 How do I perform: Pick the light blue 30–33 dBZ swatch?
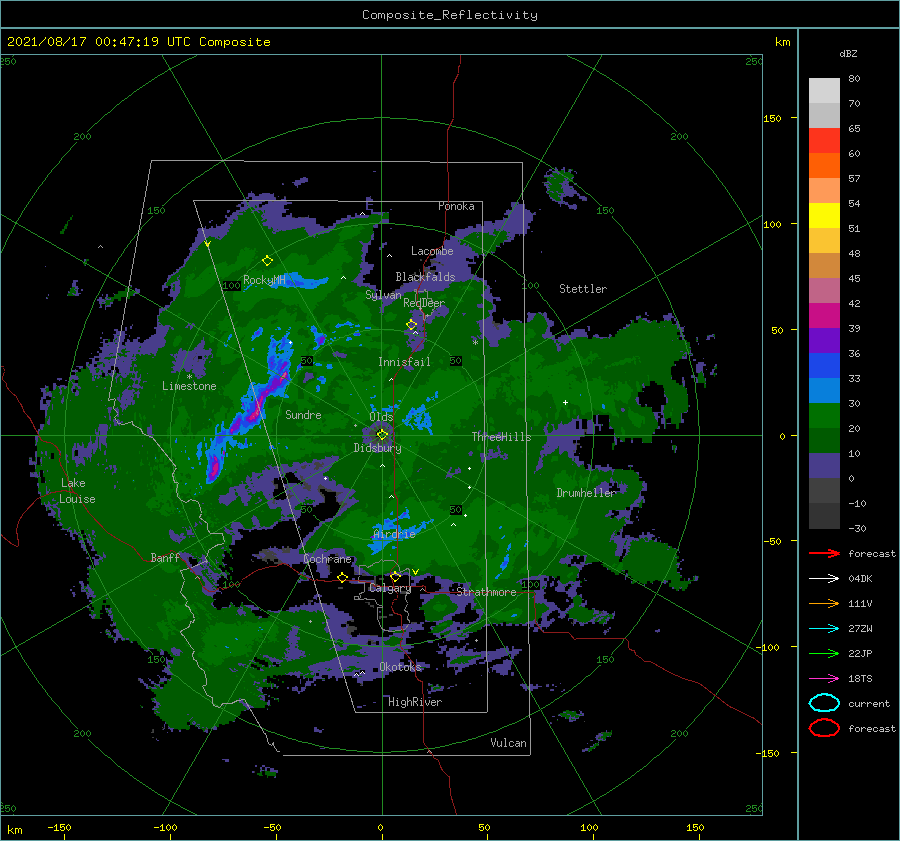tap(824, 390)
